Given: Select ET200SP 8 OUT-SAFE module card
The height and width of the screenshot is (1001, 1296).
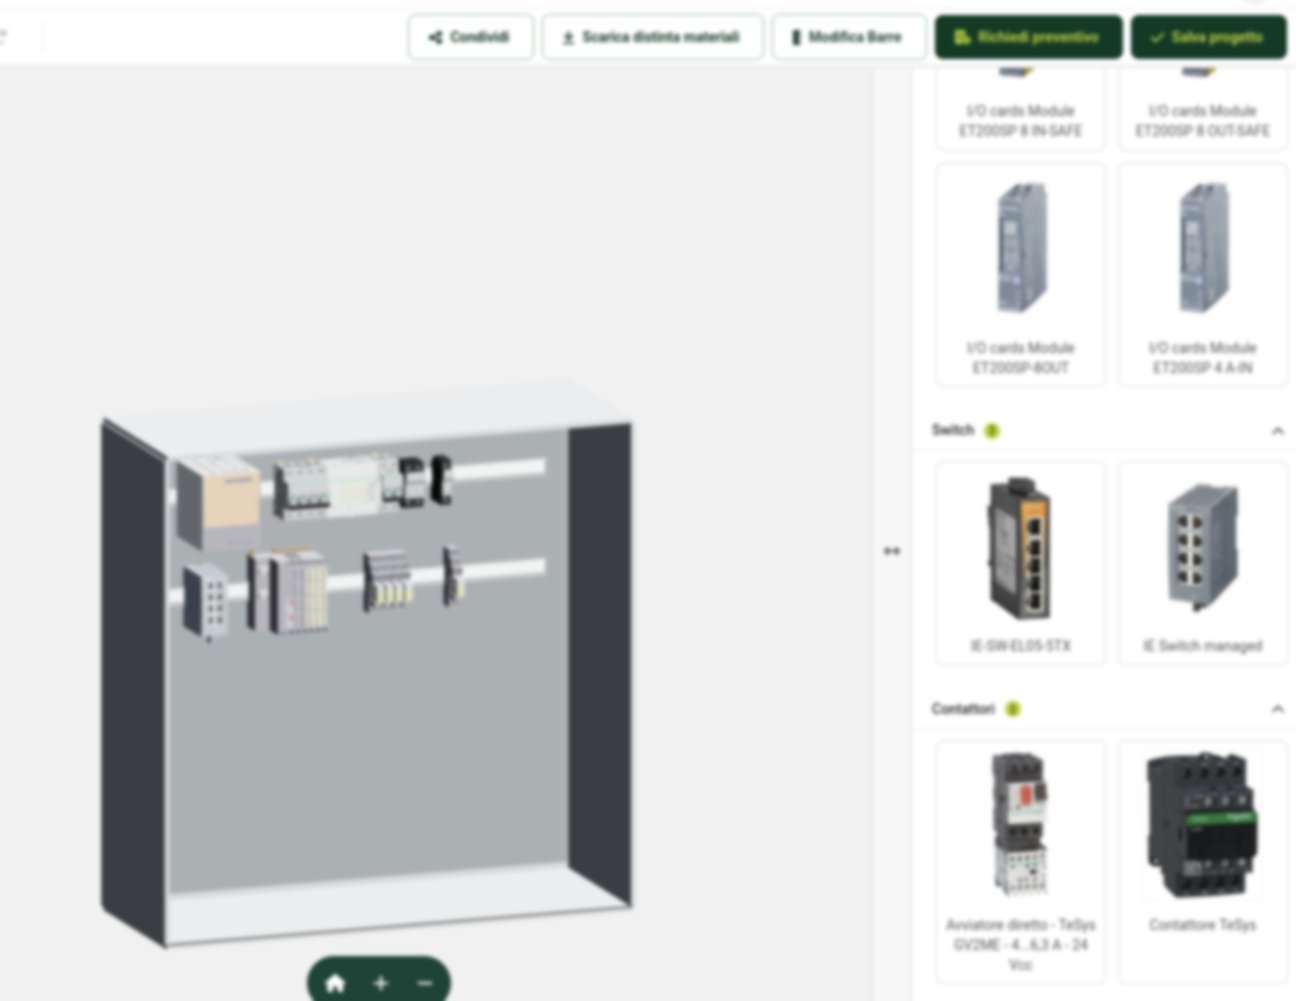Looking at the screenshot, I should pos(1202,108).
